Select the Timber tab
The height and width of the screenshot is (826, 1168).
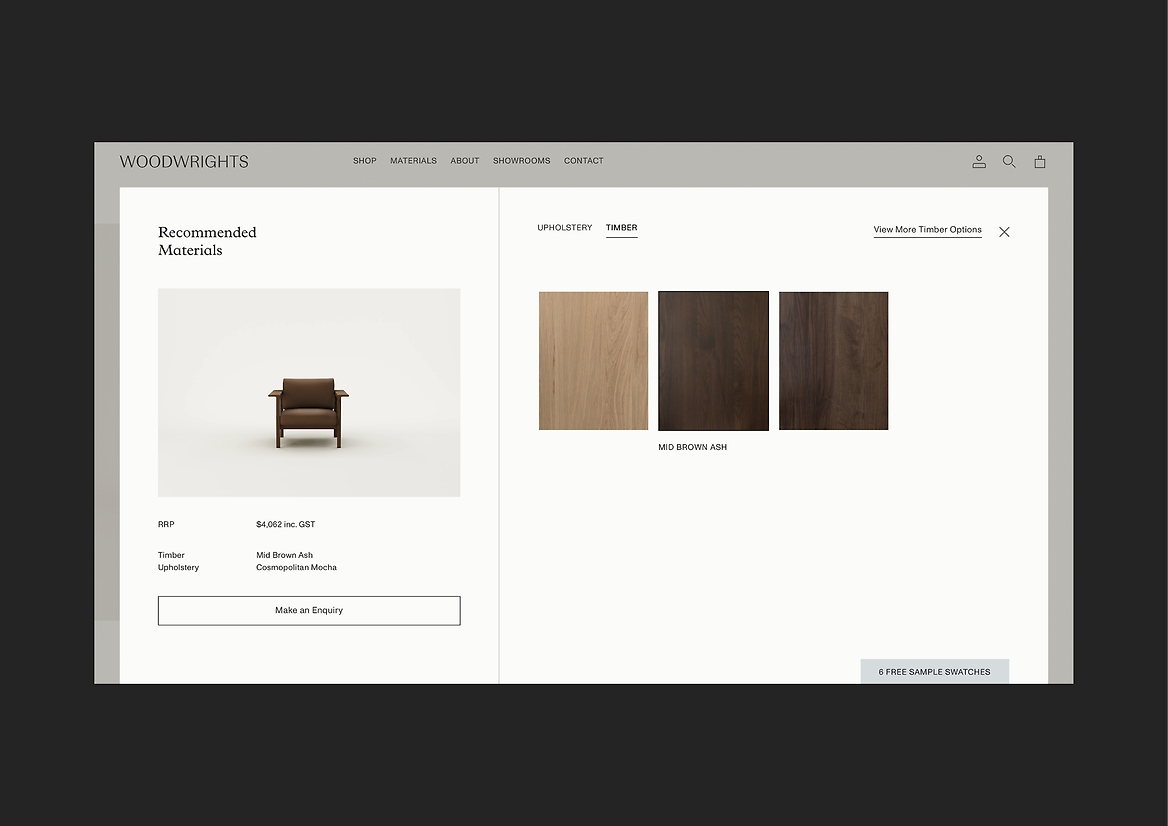tap(621, 228)
